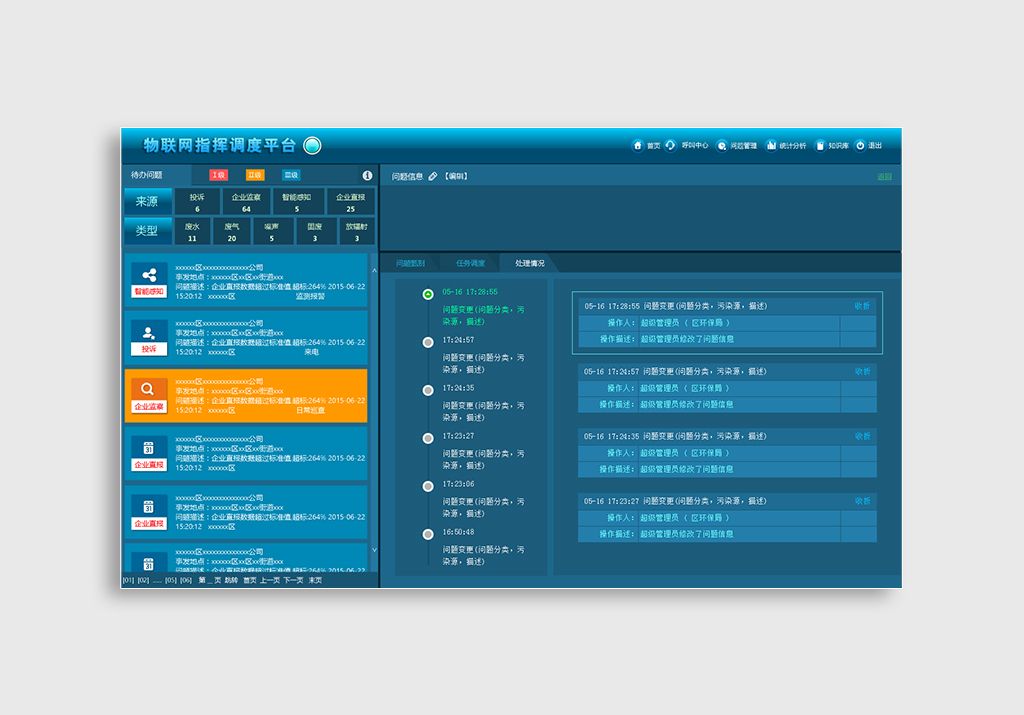Click the 智能感知 label on the first card
This screenshot has height=715, width=1024.
[149, 291]
